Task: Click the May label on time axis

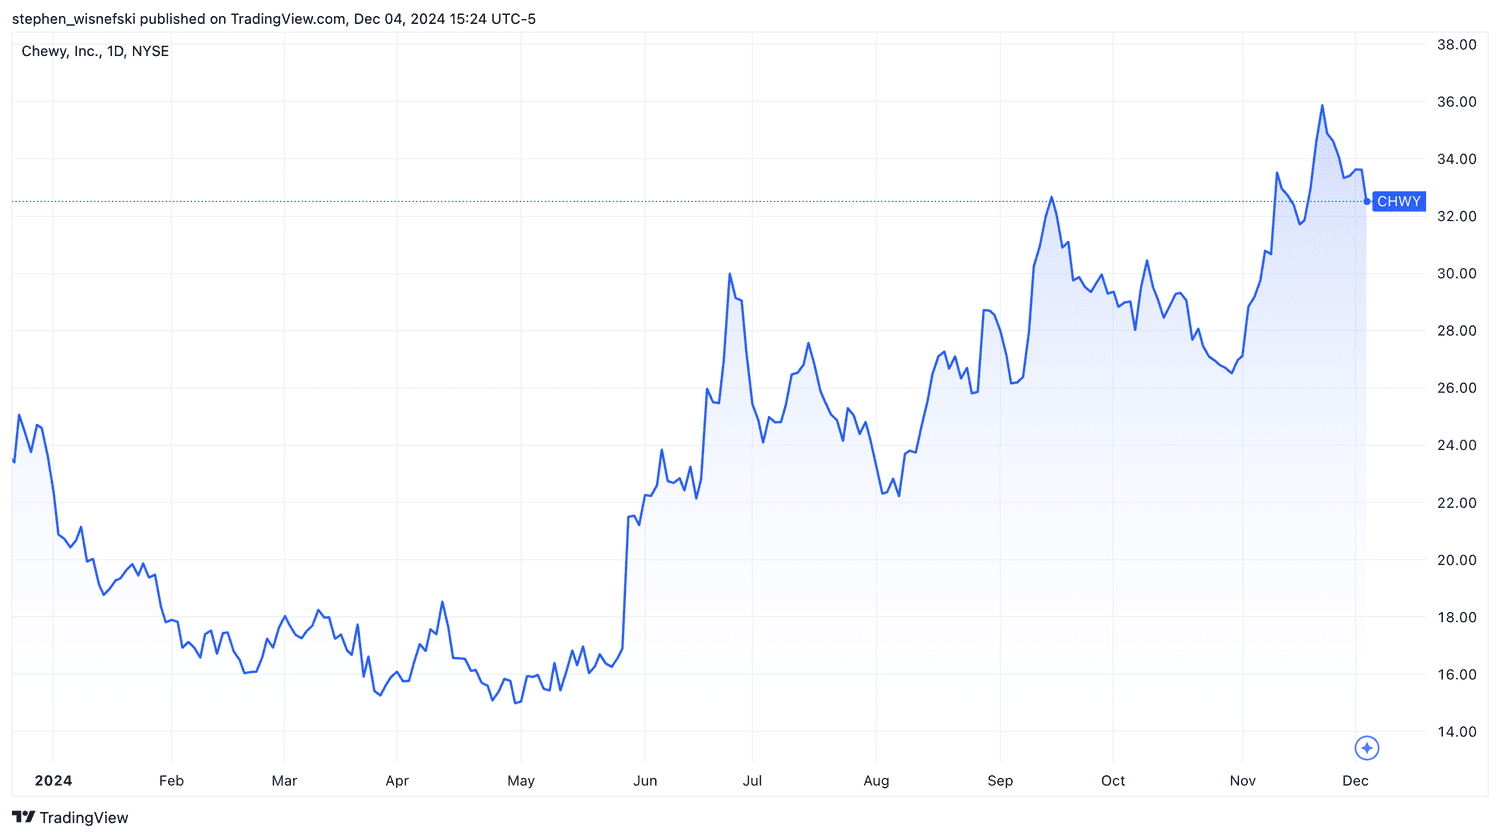Action: [521, 780]
